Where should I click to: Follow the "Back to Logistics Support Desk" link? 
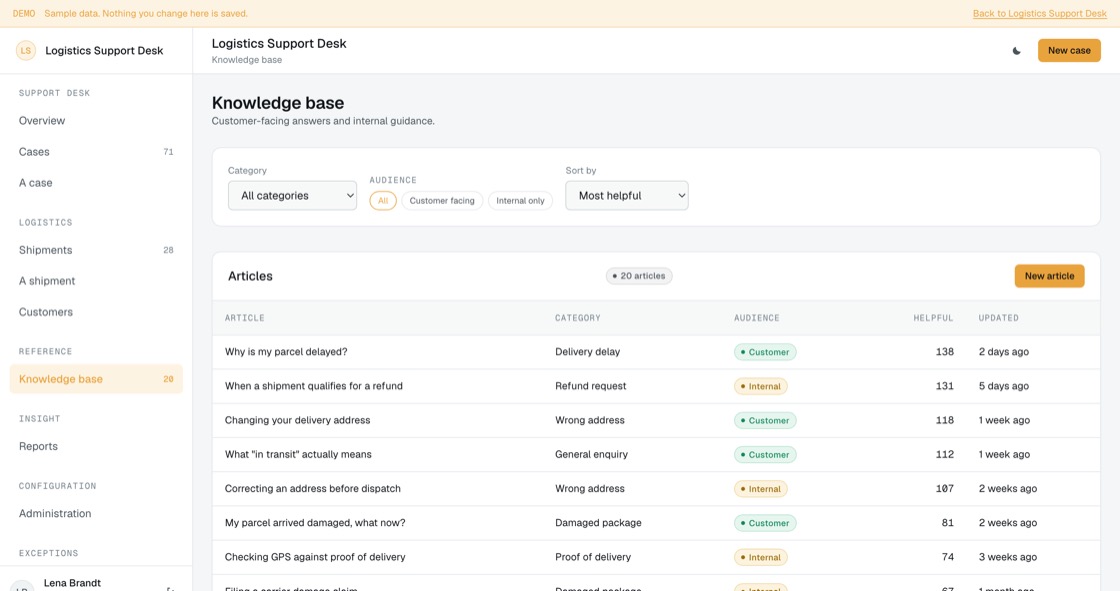click(x=1039, y=14)
